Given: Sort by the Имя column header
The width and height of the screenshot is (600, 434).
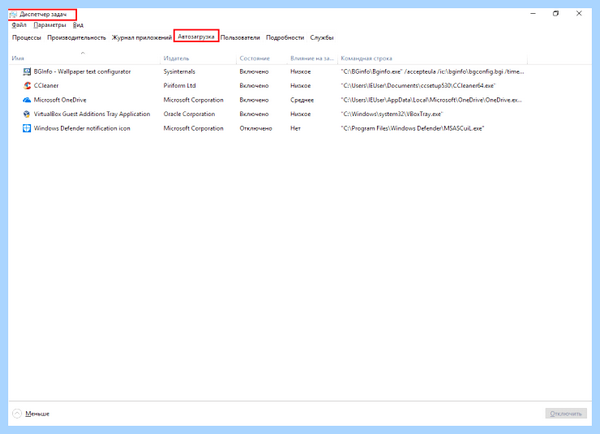Looking at the screenshot, I should tap(84, 58).
